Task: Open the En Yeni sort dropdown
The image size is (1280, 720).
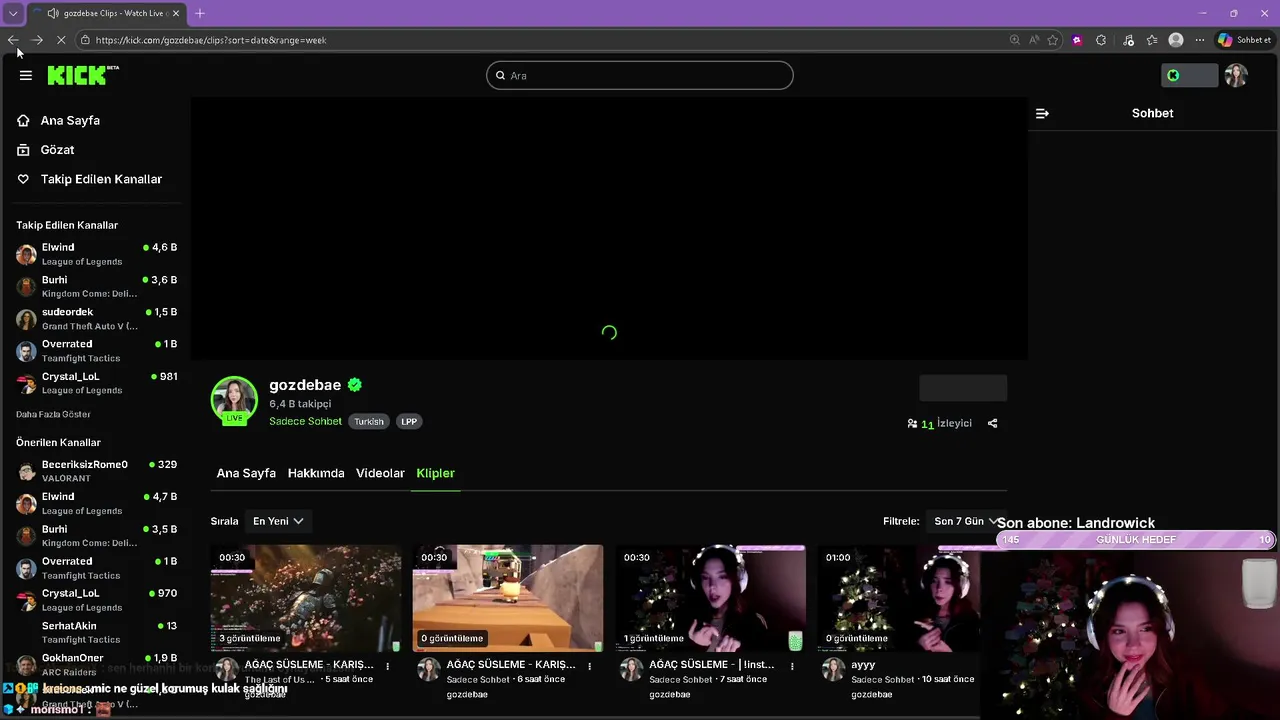Action: point(278,521)
